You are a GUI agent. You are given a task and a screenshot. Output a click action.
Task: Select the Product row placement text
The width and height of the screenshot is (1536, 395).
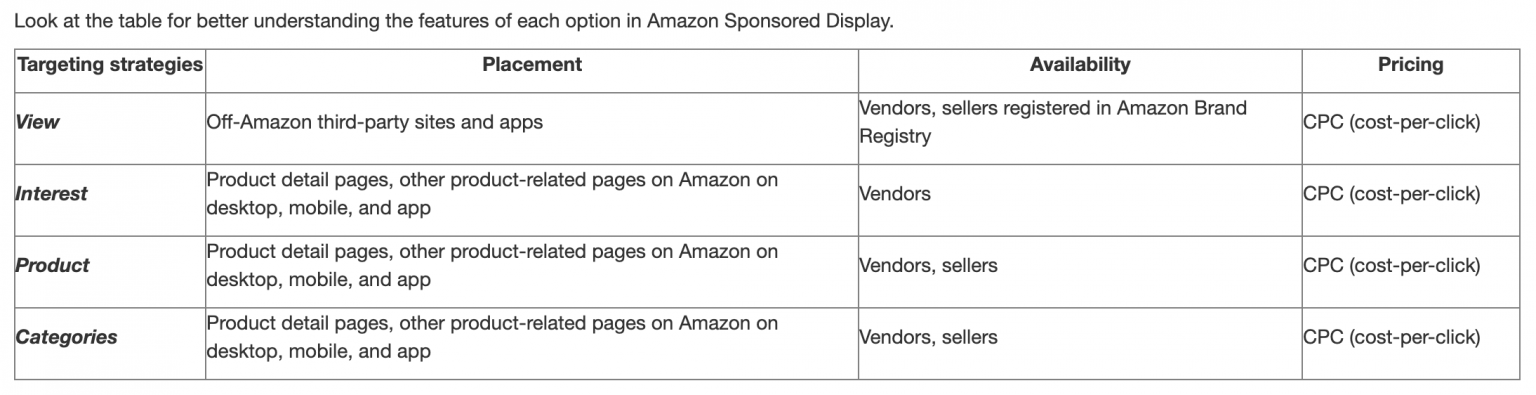[492, 266]
